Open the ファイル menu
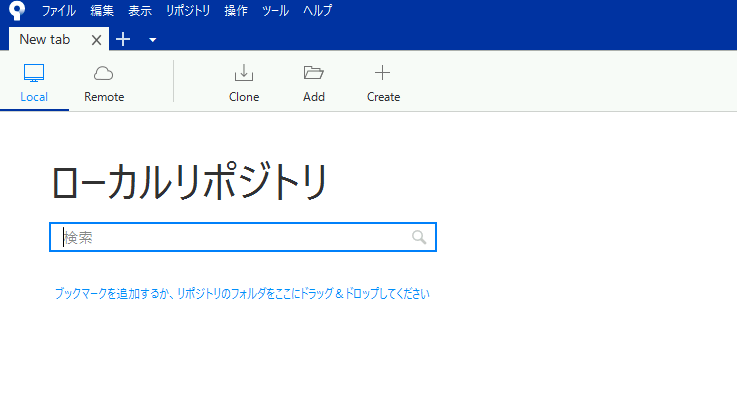 point(59,10)
